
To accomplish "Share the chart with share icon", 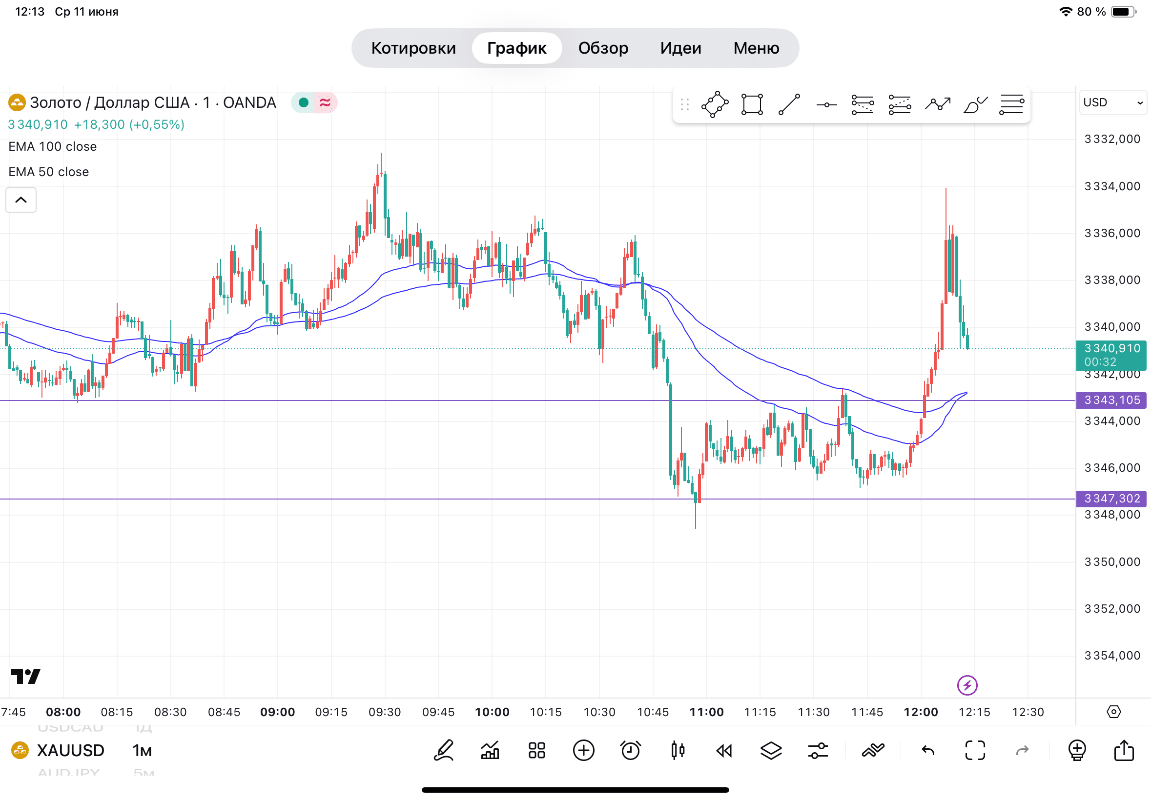I will point(1124,750).
